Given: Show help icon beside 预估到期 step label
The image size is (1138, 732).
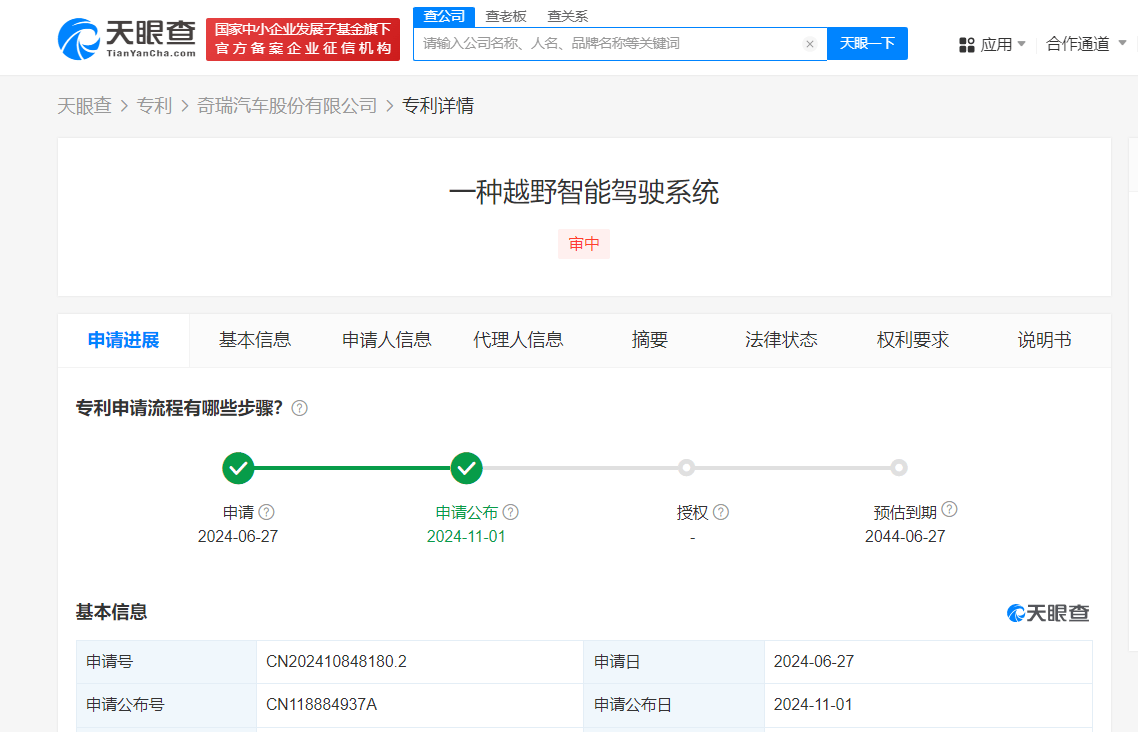Looking at the screenshot, I should click(949, 509).
